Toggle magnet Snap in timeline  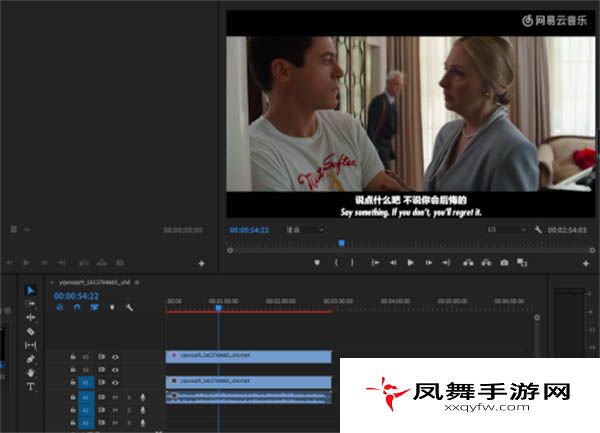[77, 307]
